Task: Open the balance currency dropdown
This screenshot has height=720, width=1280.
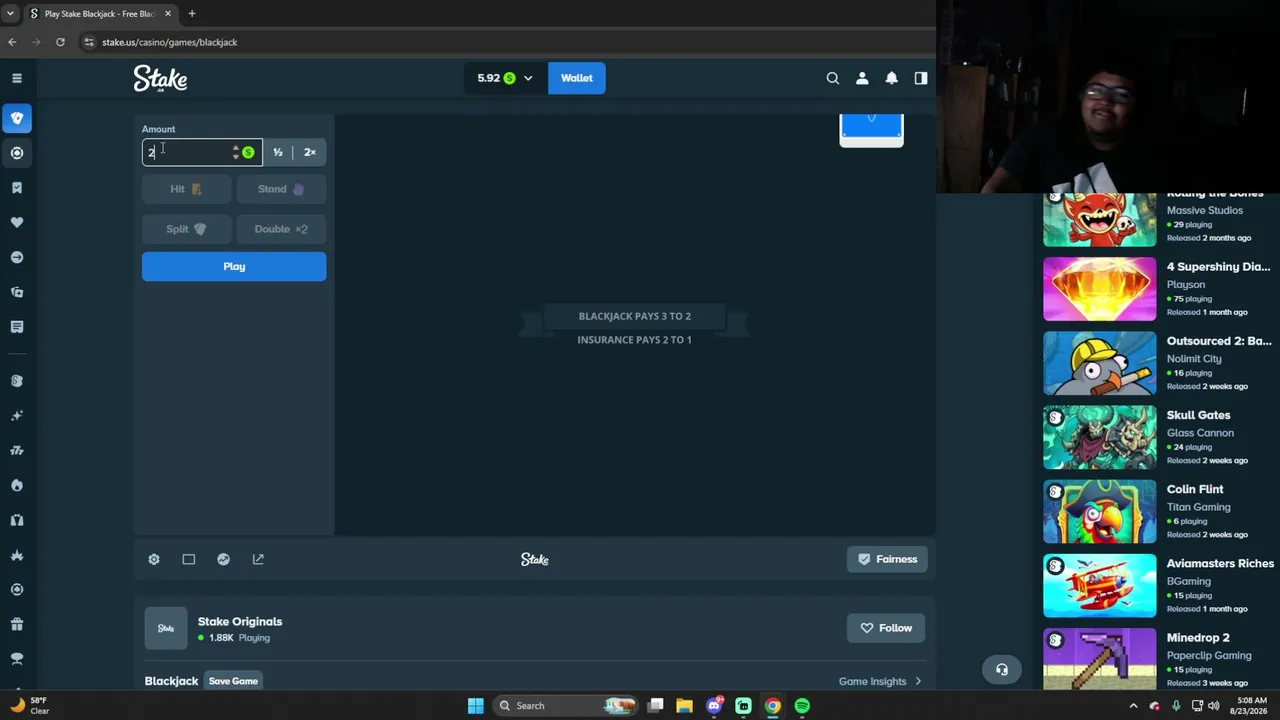Action: point(505,78)
